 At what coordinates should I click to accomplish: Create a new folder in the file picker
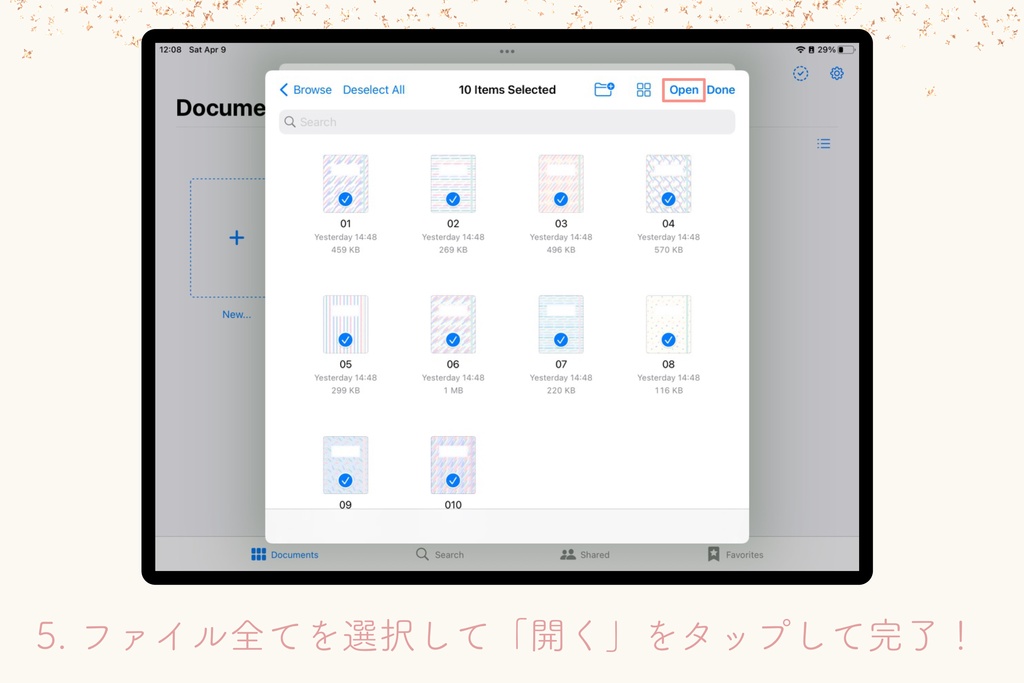pyautogui.click(x=604, y=89)
